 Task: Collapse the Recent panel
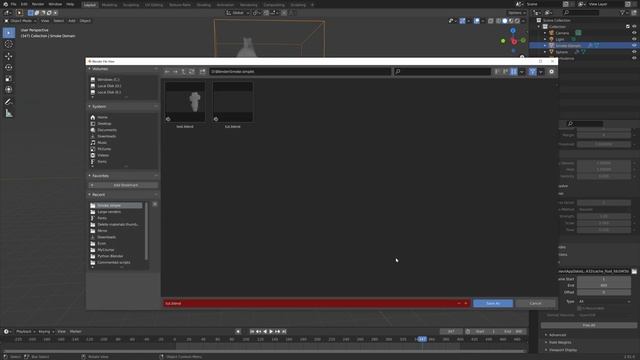[89, 194]
